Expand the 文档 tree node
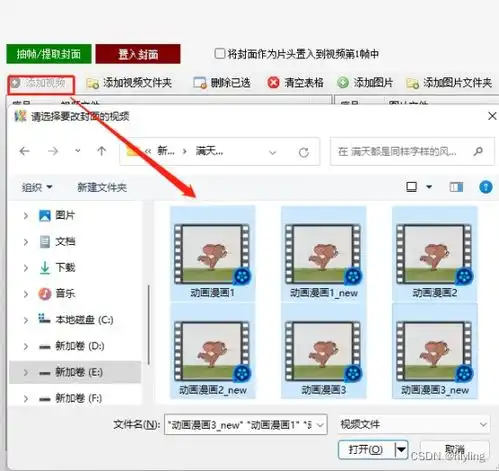 [x=26, y=242]
